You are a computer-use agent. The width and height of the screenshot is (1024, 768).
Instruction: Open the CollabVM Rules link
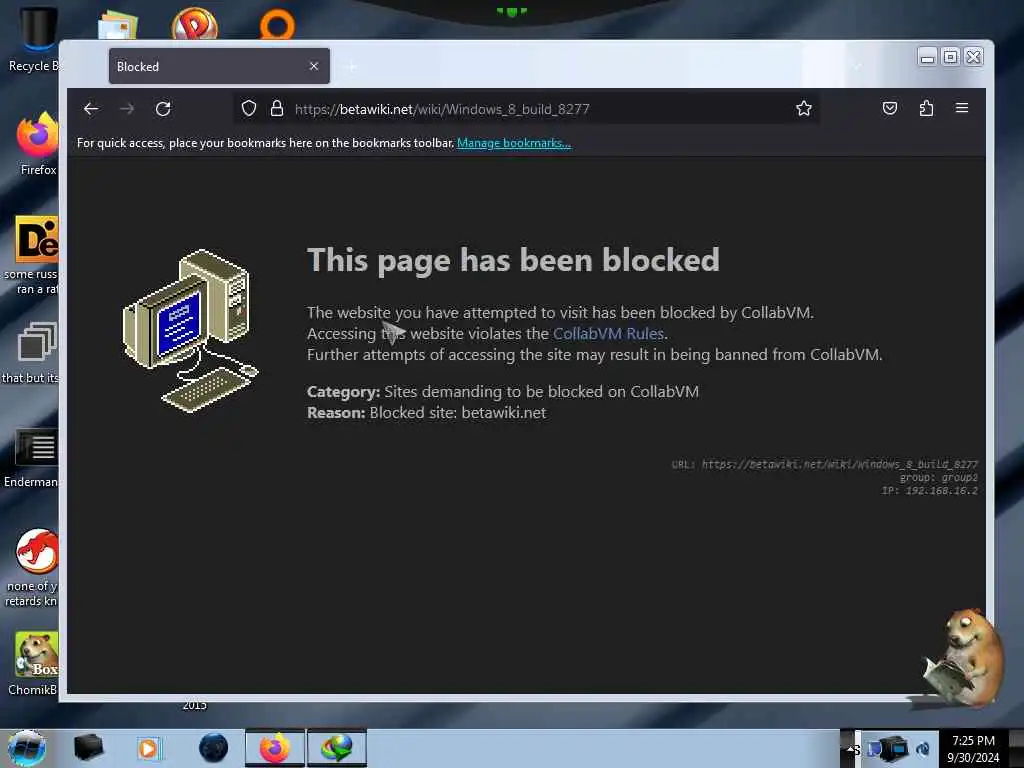point(608,334)
